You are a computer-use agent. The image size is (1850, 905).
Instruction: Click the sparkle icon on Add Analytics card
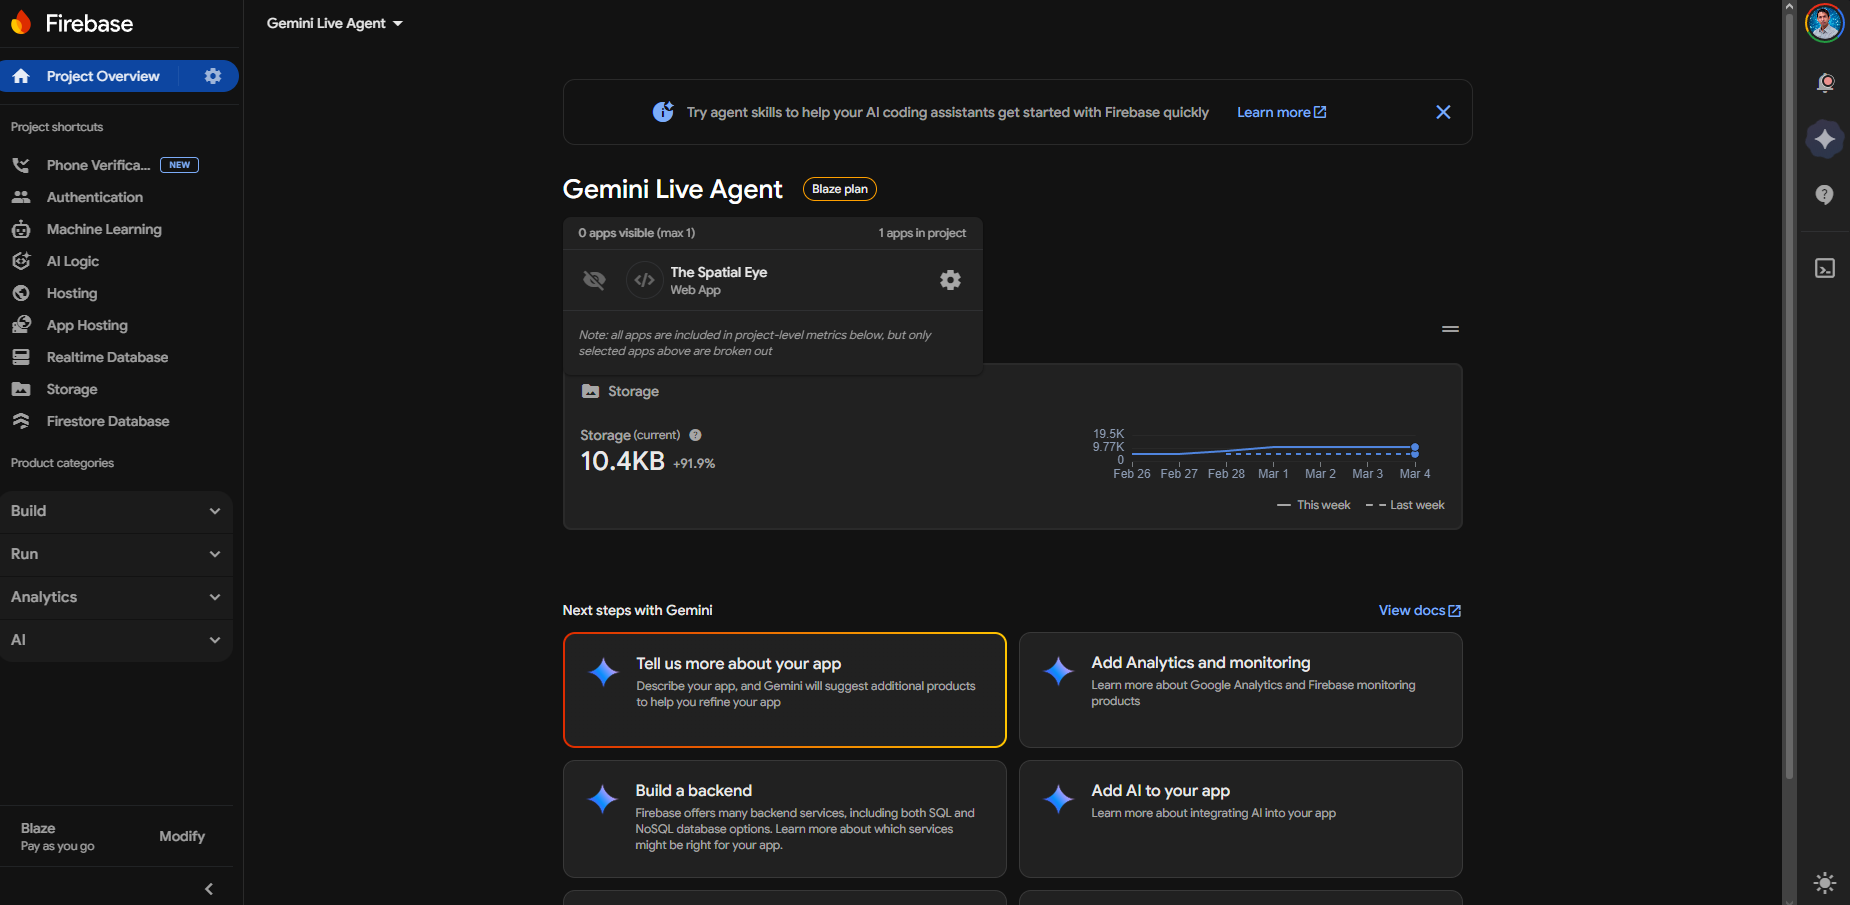click(1059, 671)
